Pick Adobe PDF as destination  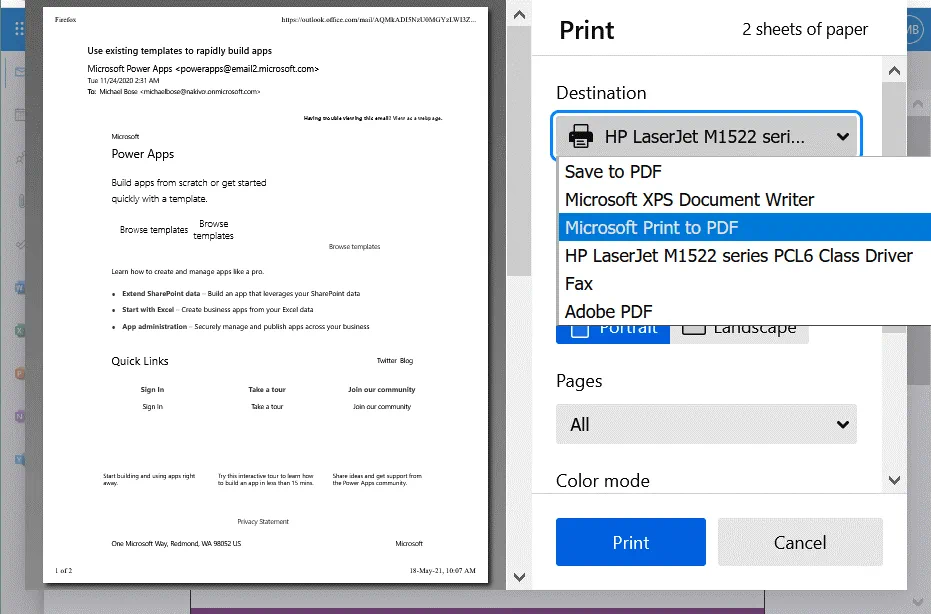(608, 312)
